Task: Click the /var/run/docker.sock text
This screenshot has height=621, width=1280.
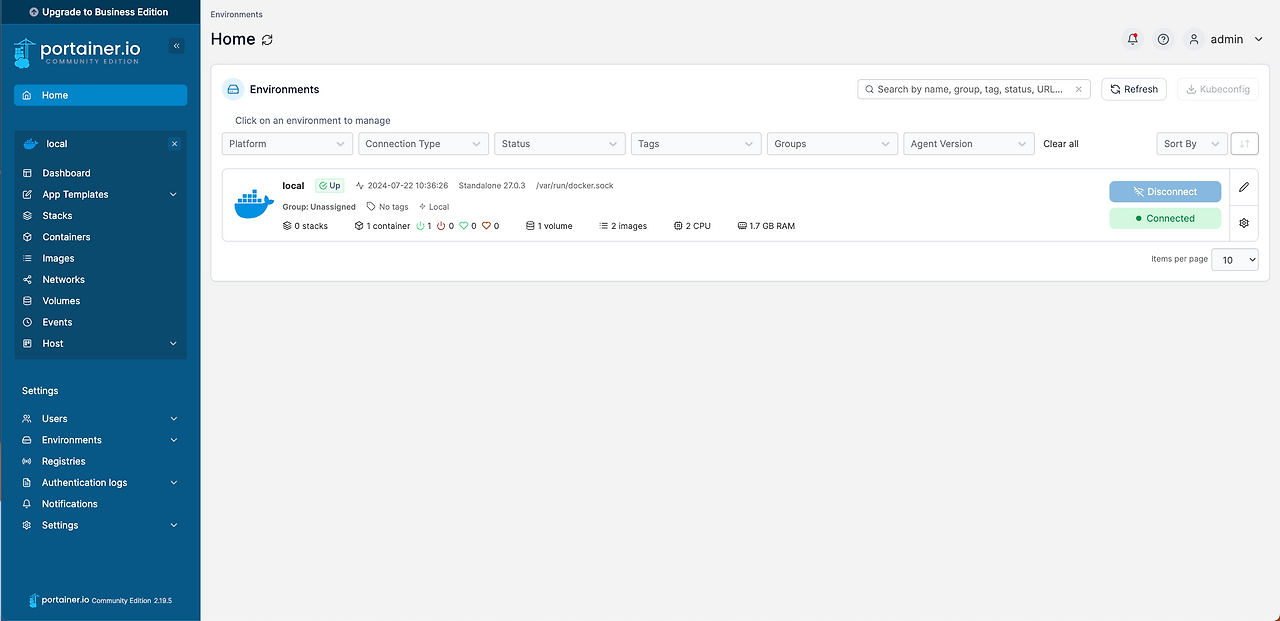Action: point(574,186)
